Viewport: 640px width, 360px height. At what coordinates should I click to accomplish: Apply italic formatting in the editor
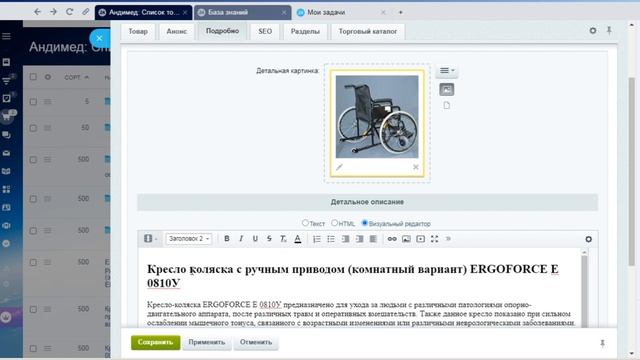click(241, 239)
